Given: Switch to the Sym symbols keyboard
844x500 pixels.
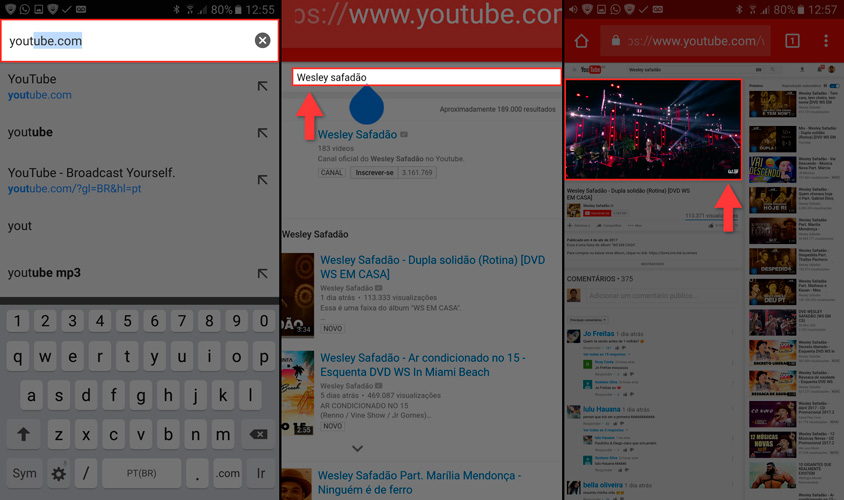Looking at the screenshot, I should click(24, 473).
